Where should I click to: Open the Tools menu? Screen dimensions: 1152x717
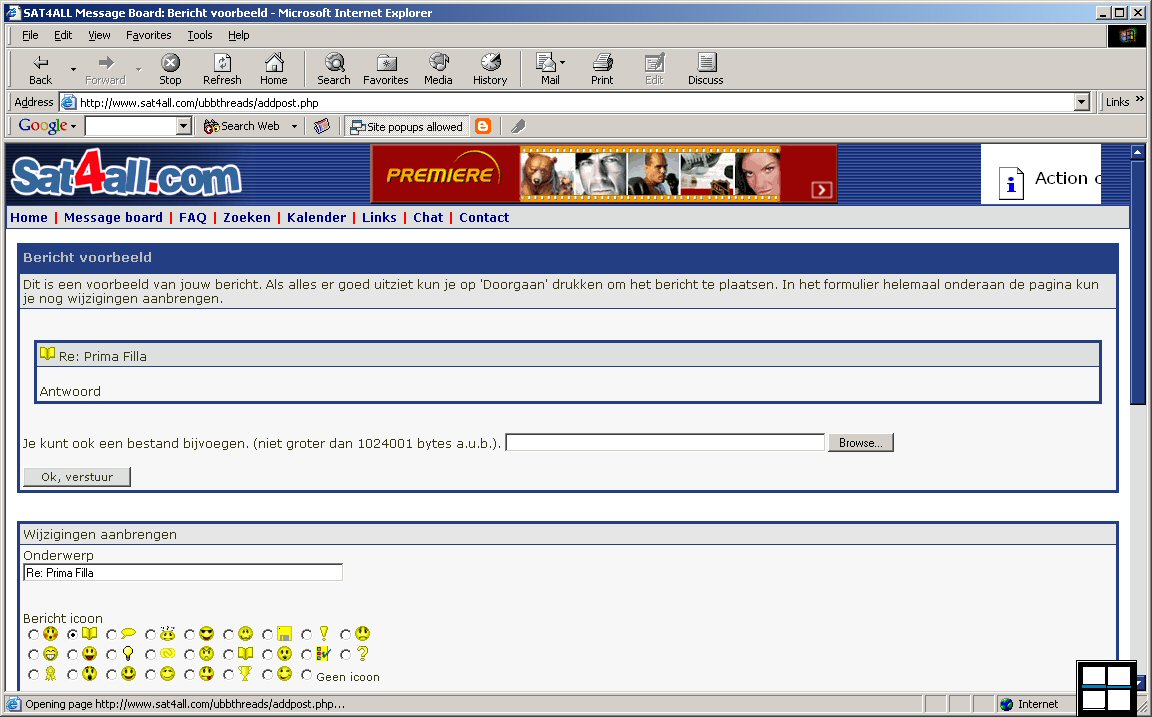click(199, 35)
